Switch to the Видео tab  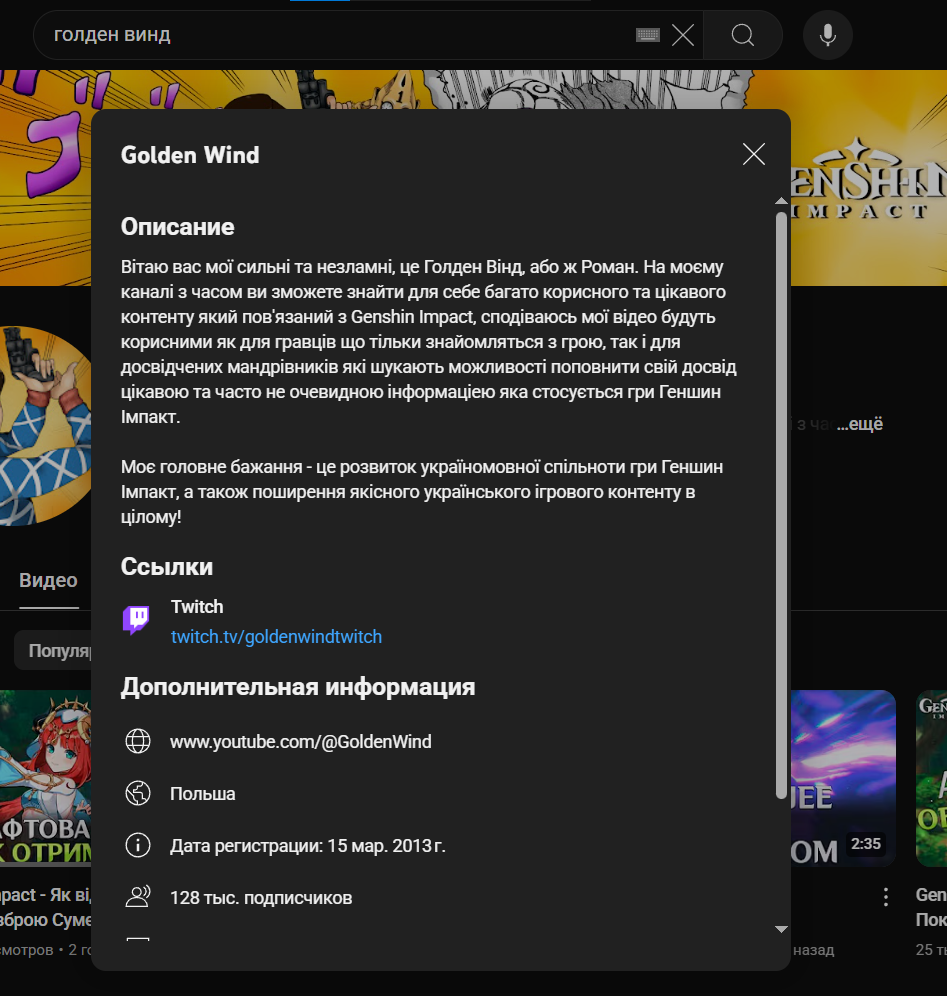click(48, 580)
